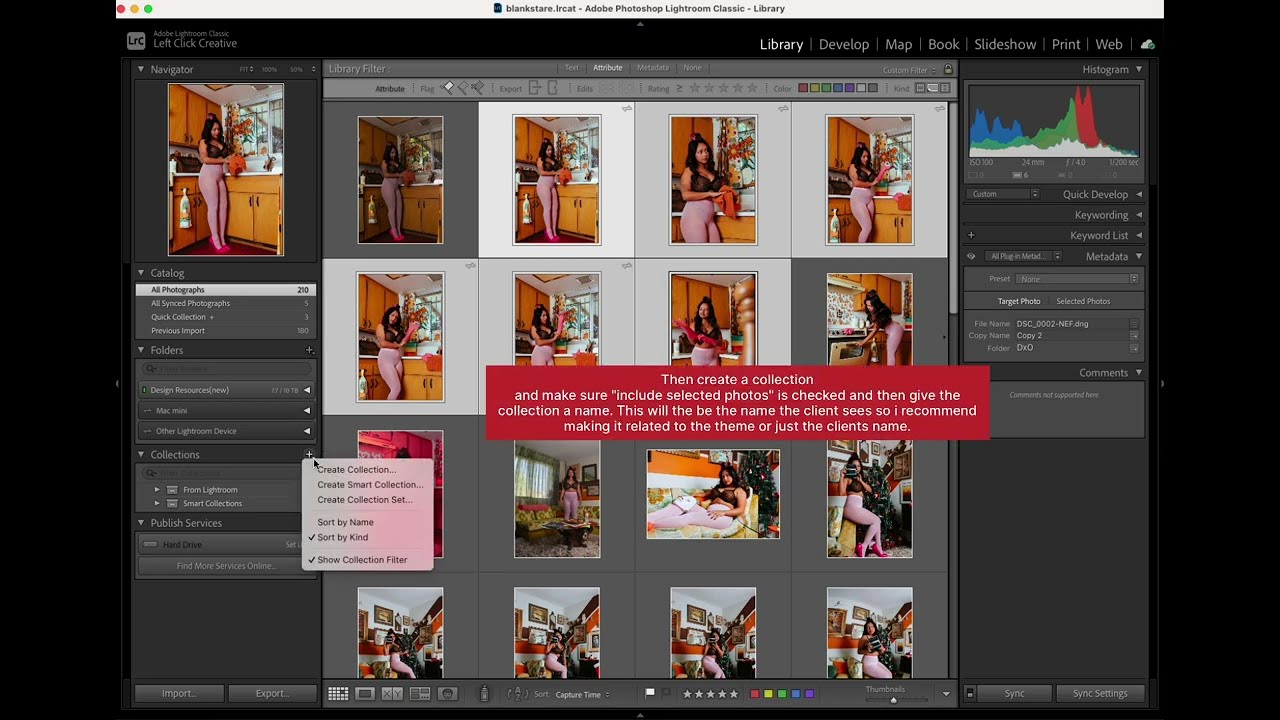Click the filter lock icon
Screen dimensions: 1280x720
click(948, 69)
